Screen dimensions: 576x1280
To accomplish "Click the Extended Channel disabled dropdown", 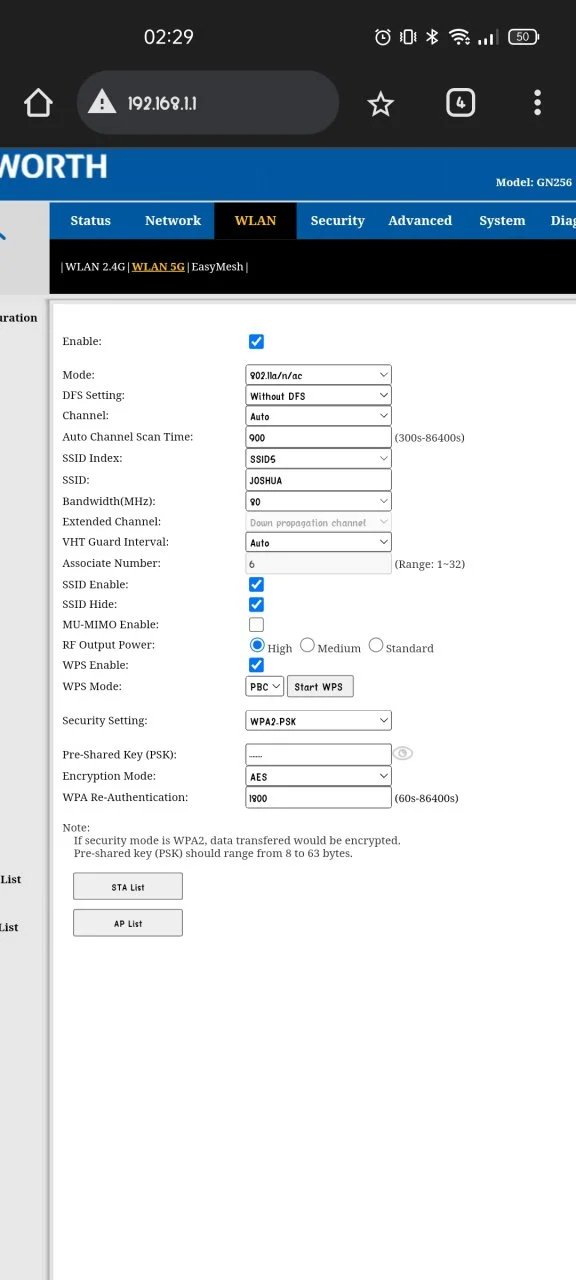I will click(318, 522).
